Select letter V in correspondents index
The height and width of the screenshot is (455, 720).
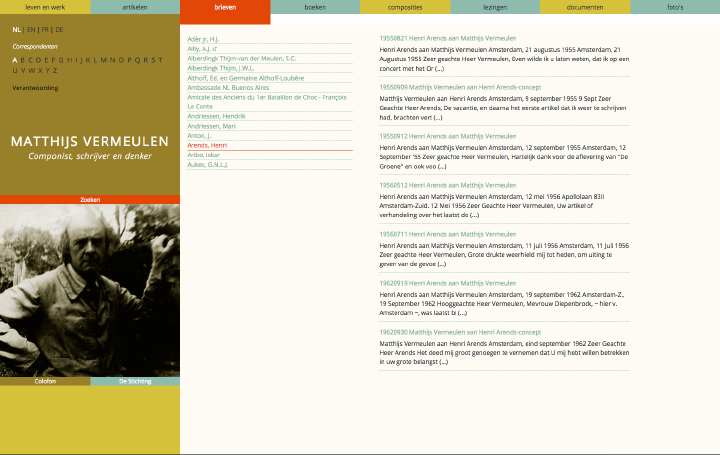pos(23,71)
